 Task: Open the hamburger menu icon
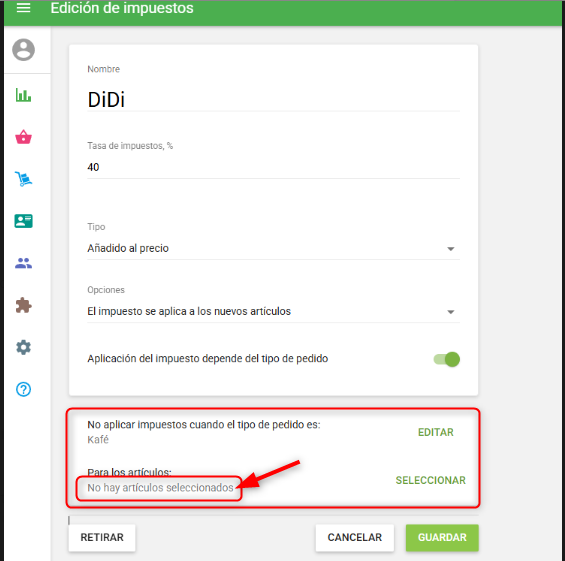(23, 8)
